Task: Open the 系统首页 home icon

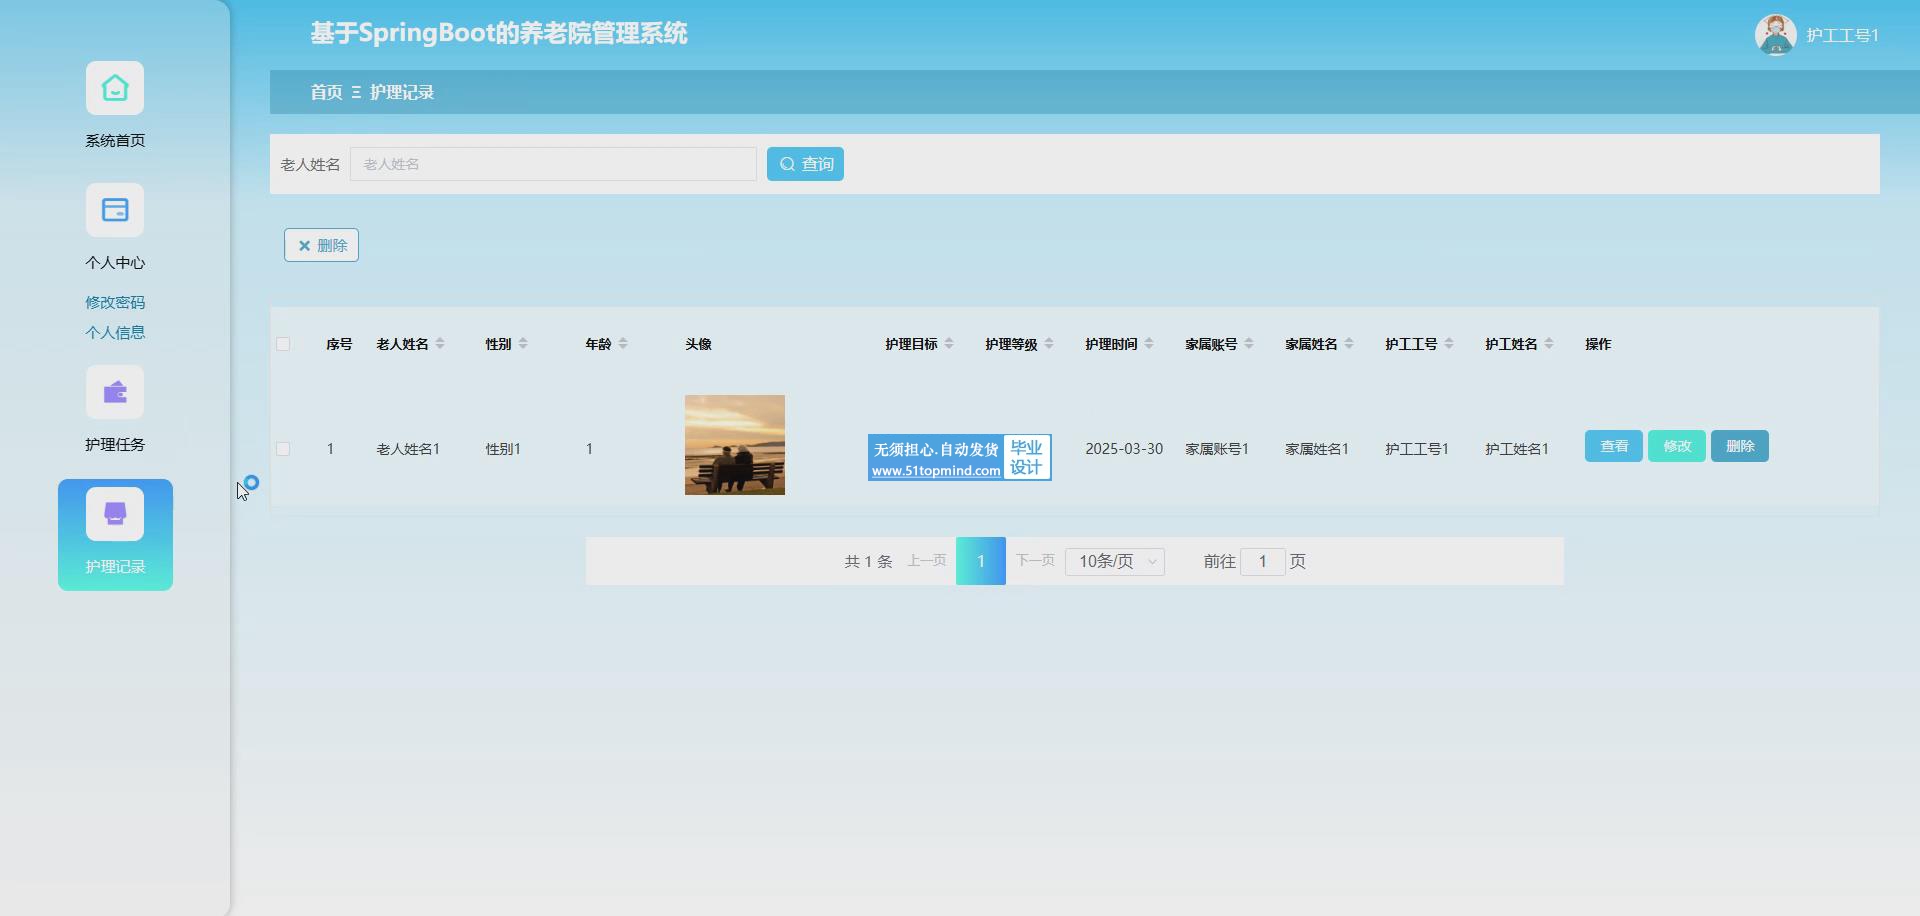Action: coord(115,89)
